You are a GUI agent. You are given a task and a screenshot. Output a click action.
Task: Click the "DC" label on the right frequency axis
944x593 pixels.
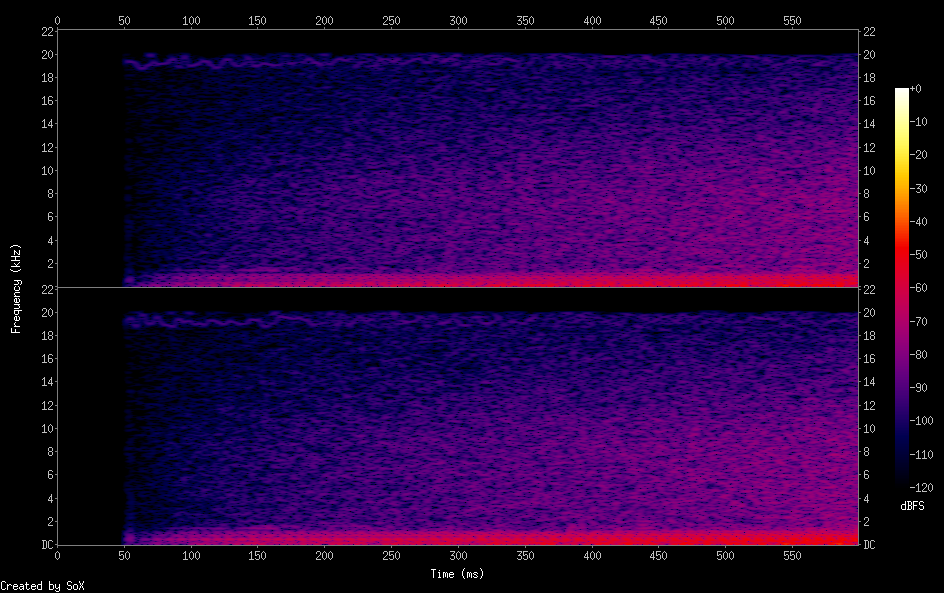(x=869, y=545)
